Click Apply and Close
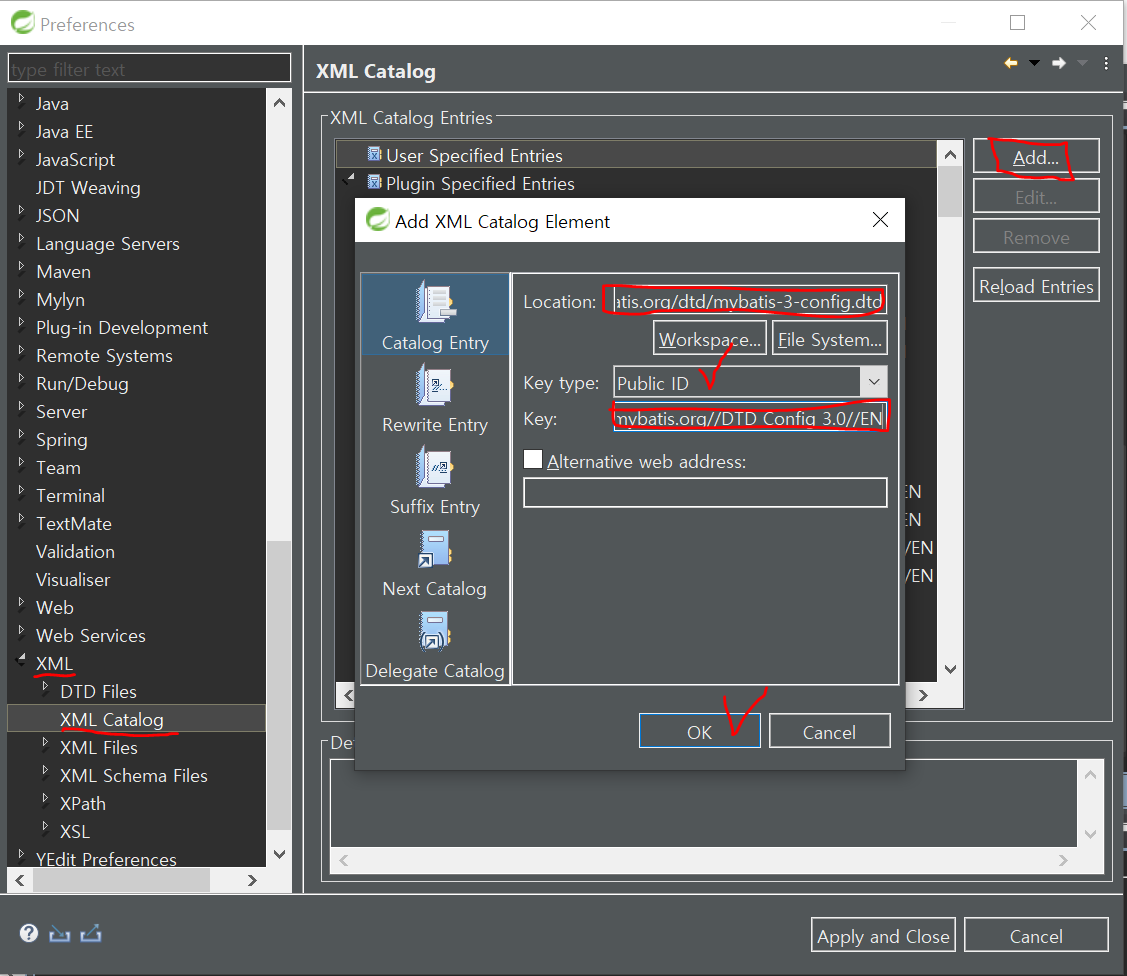 (883, 935)
